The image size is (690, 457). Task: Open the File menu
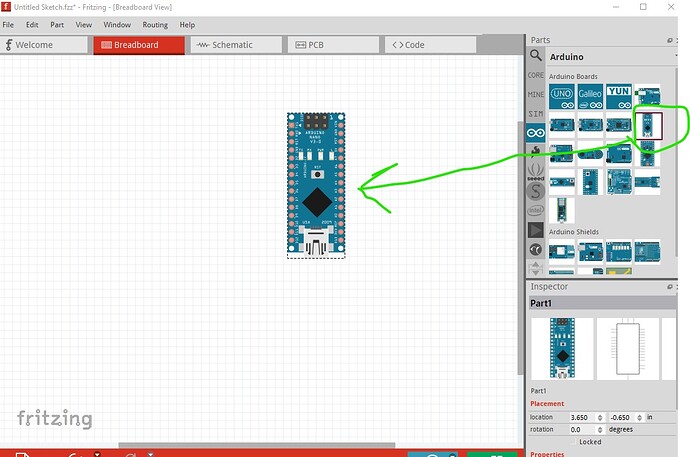pyautogui.click(x=8, y=25)
